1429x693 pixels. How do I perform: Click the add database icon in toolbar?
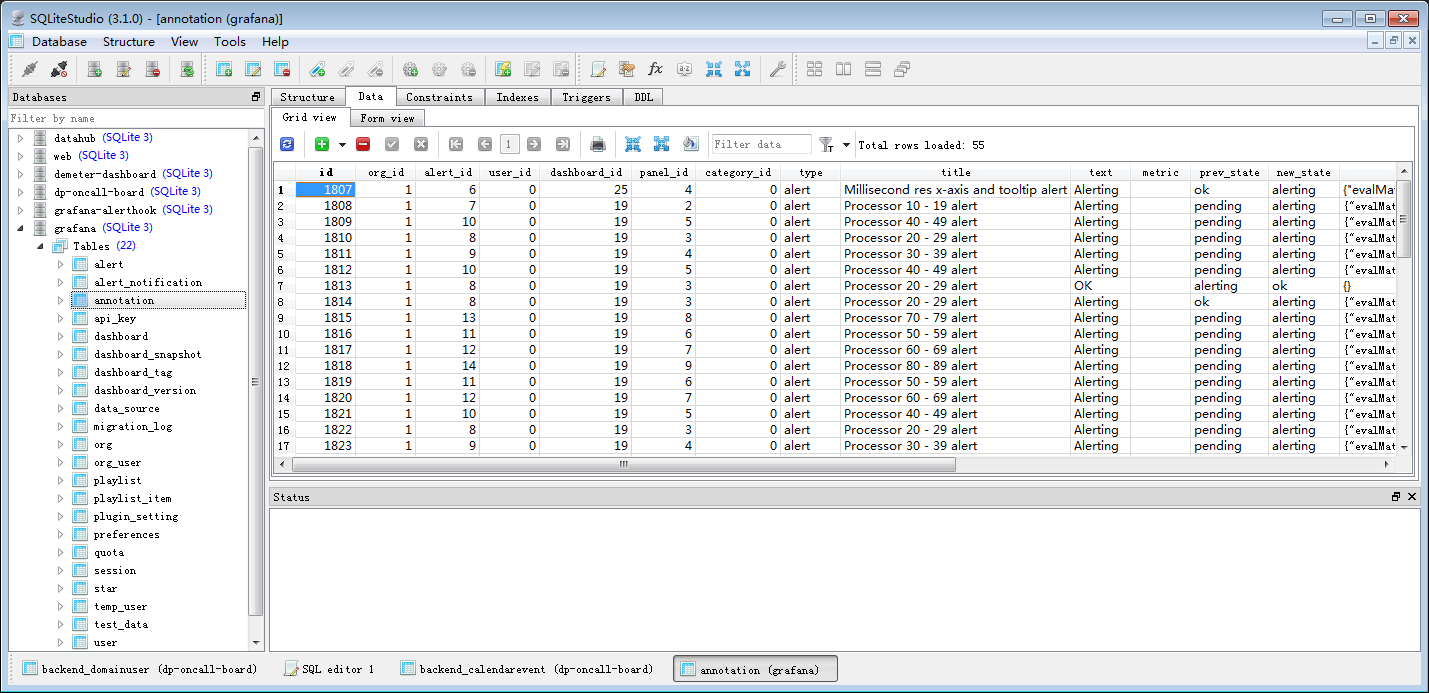click(x=94, y=69)
